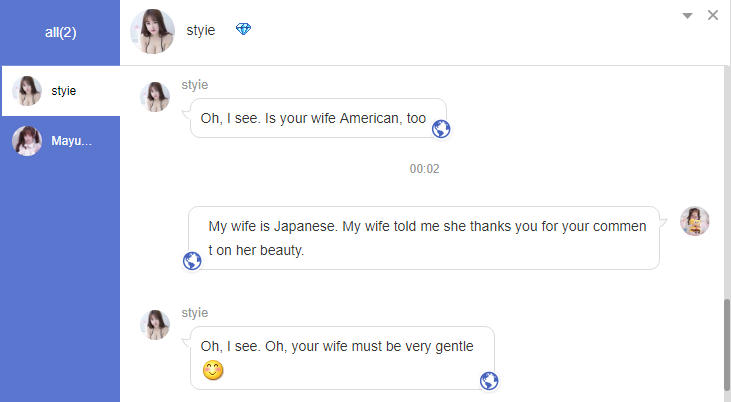
Task: Click the Mayu avatar in sidebar
Action: point(27,141)
